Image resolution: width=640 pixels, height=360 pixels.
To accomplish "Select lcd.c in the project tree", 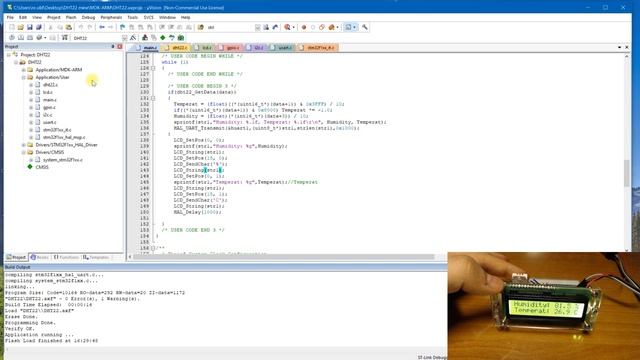I will tap(48, 92).
